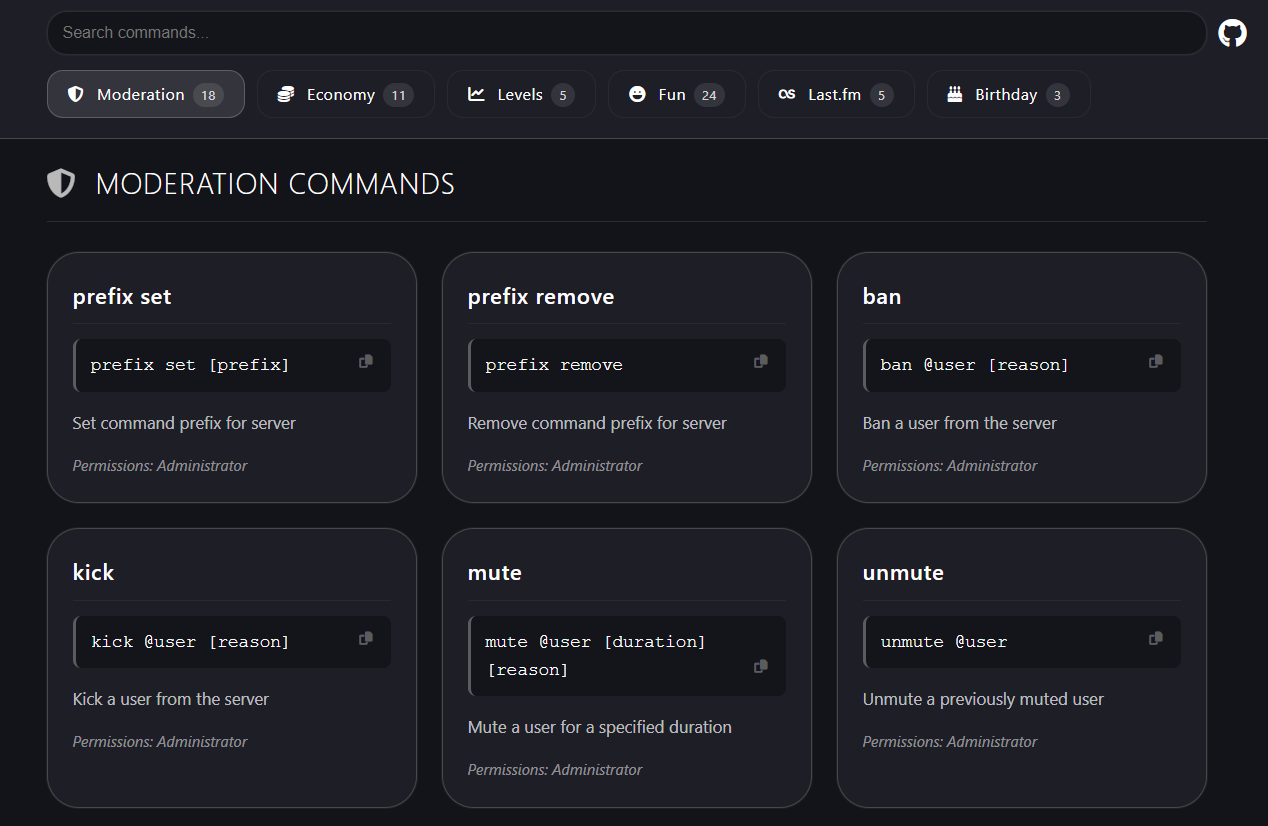Click in the Search commands field
This screenshot has width=1268, height=826.
[627, 33]
